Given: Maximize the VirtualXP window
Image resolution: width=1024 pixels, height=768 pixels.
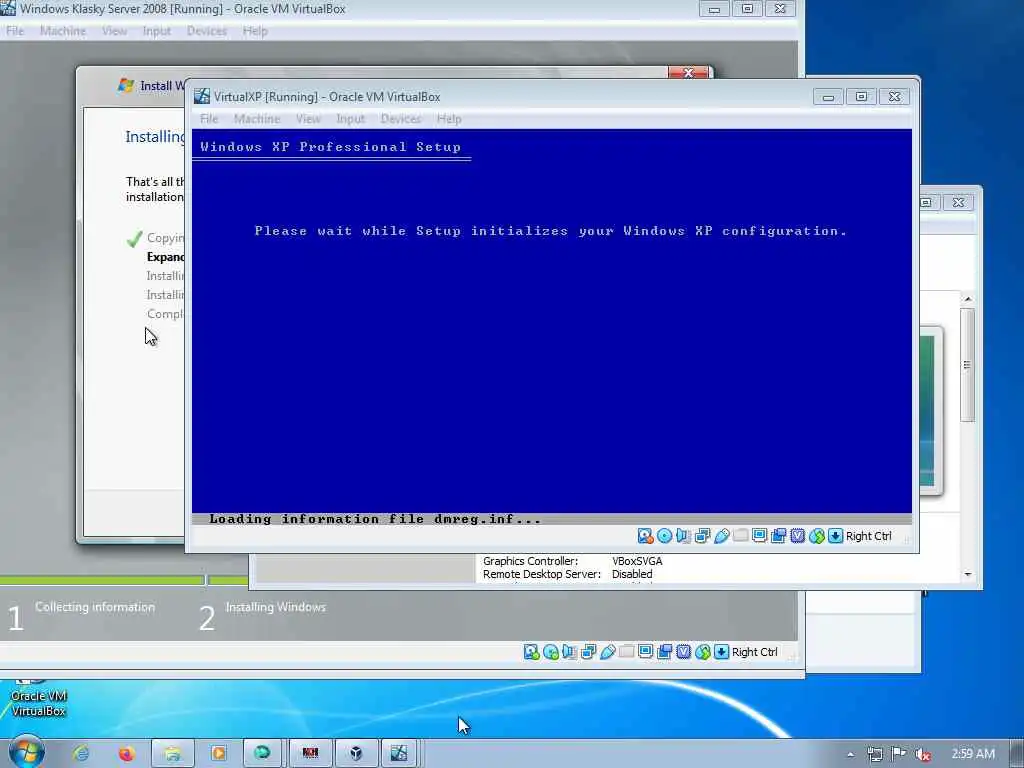Looking at the screenshot, I should [861, 97].
